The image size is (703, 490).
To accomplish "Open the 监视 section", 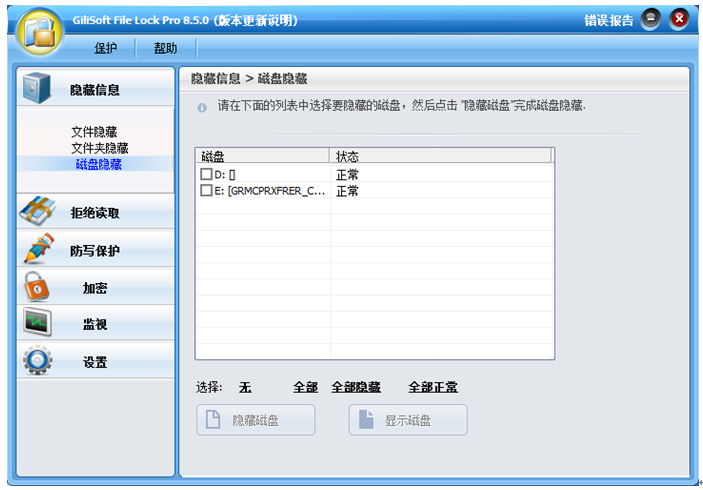I will click(x=95, y=324).
